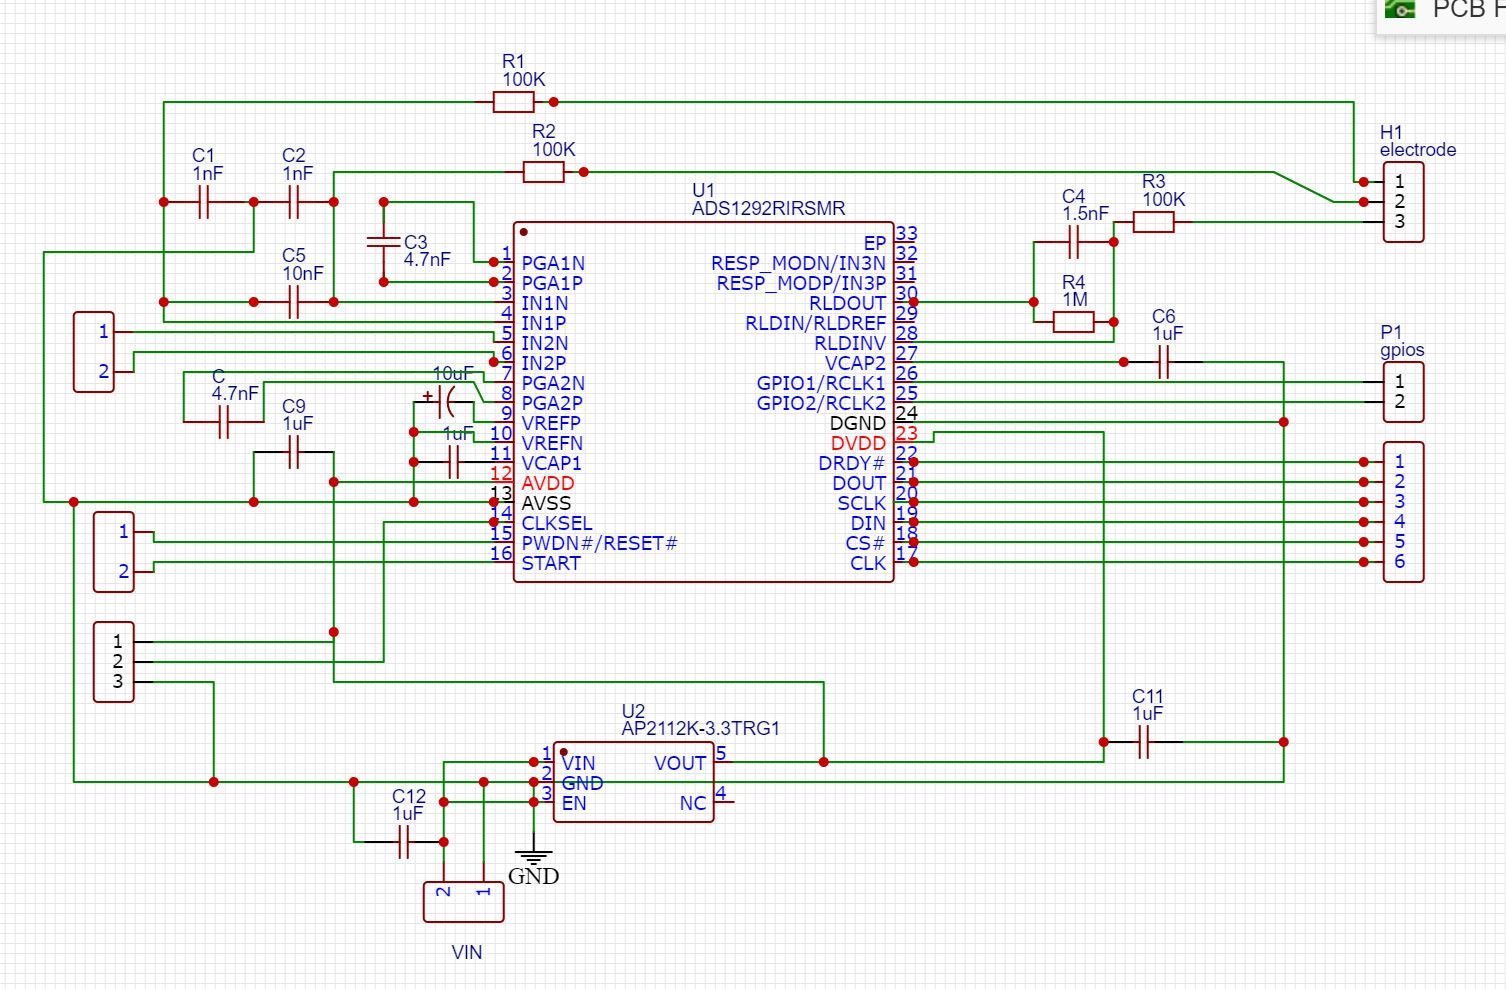Click the EN pin label on U2

coord(574,803)
